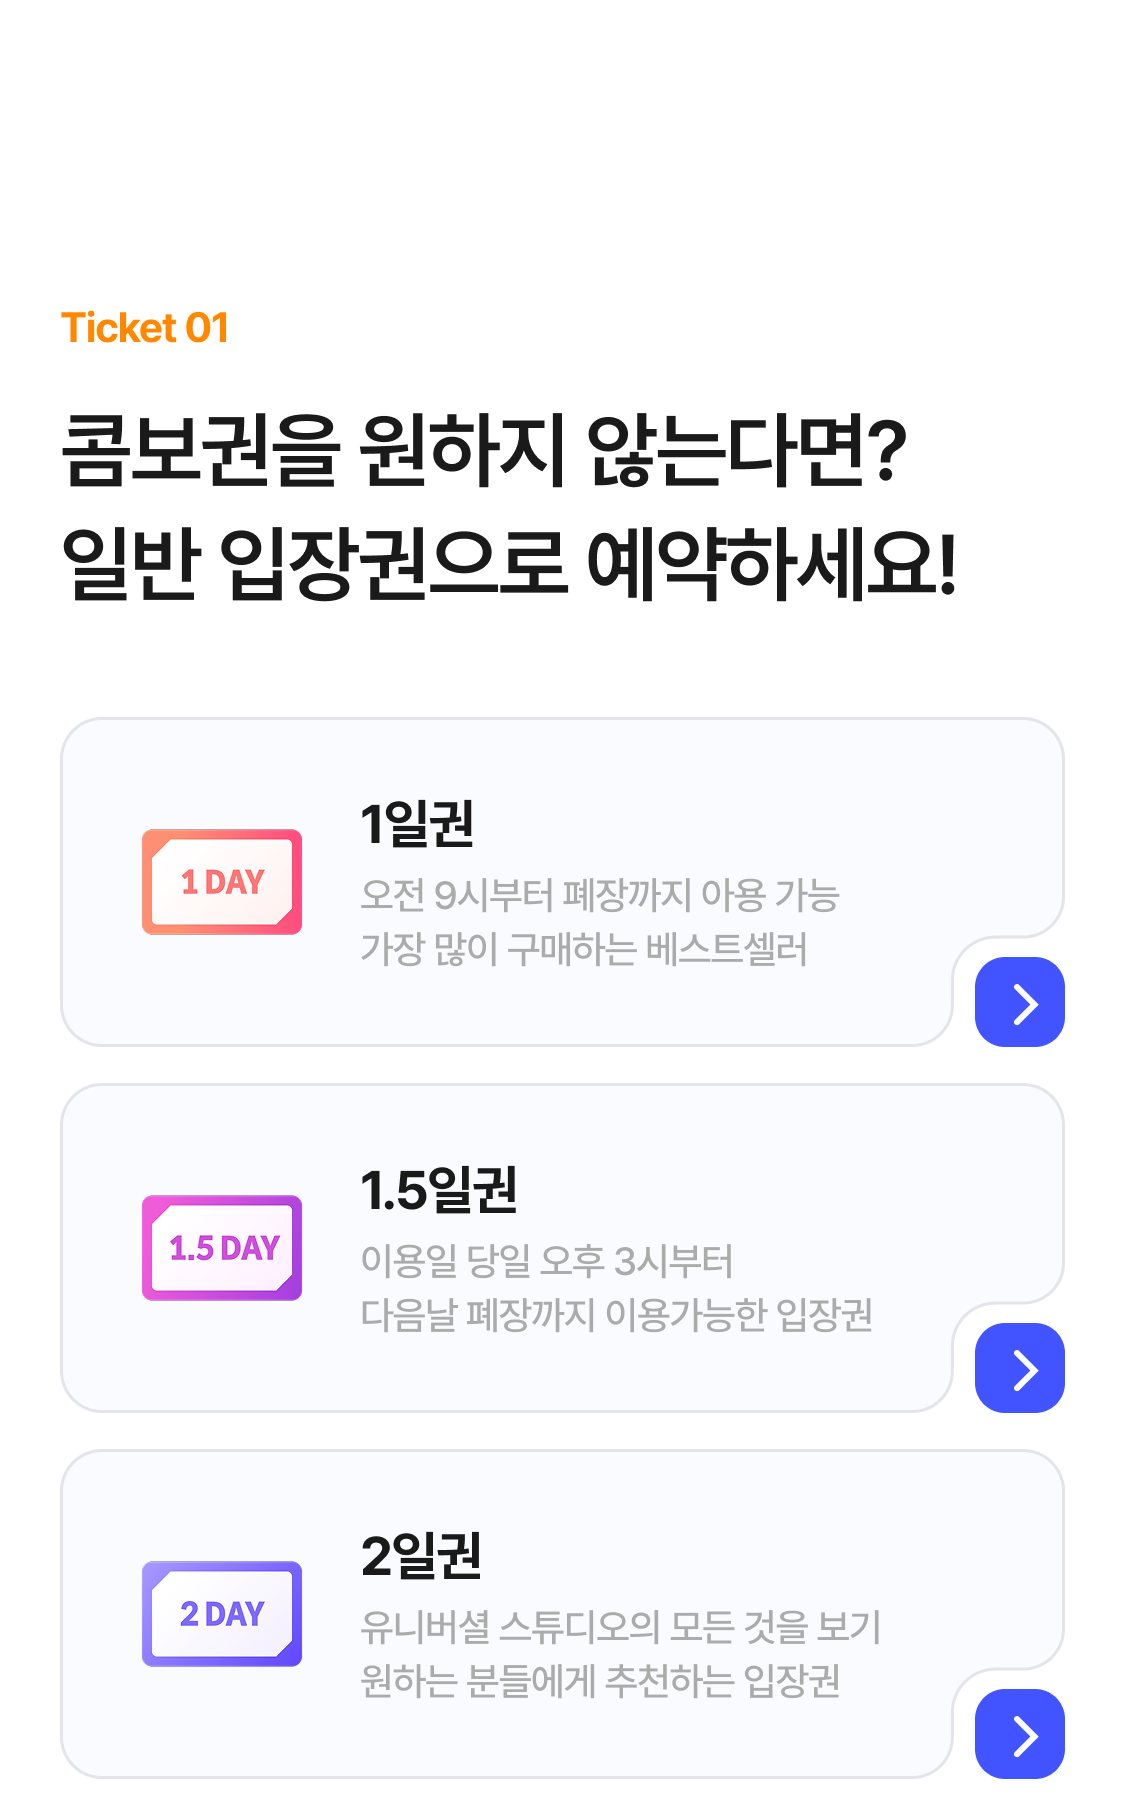This screenshot has height=1815, width=1125.
Task: Select the 1일권 title text
Action: point(417,825)
